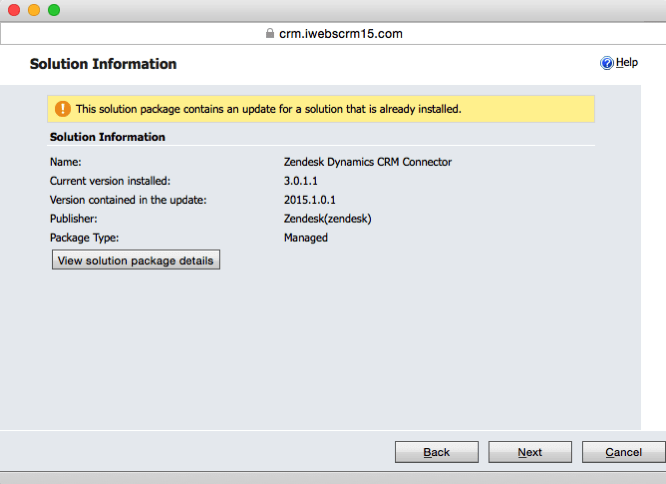Click the current version value 3.0.1.1

point(301,181)
